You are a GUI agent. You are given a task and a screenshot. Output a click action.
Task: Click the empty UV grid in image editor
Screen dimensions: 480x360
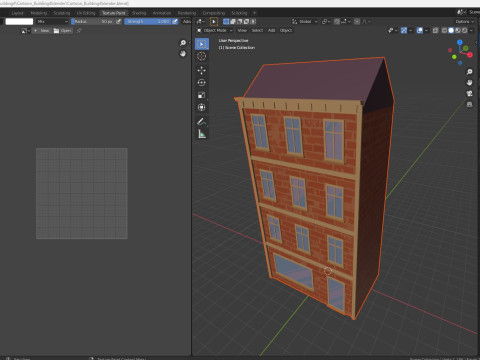click(x=82, y=193)
